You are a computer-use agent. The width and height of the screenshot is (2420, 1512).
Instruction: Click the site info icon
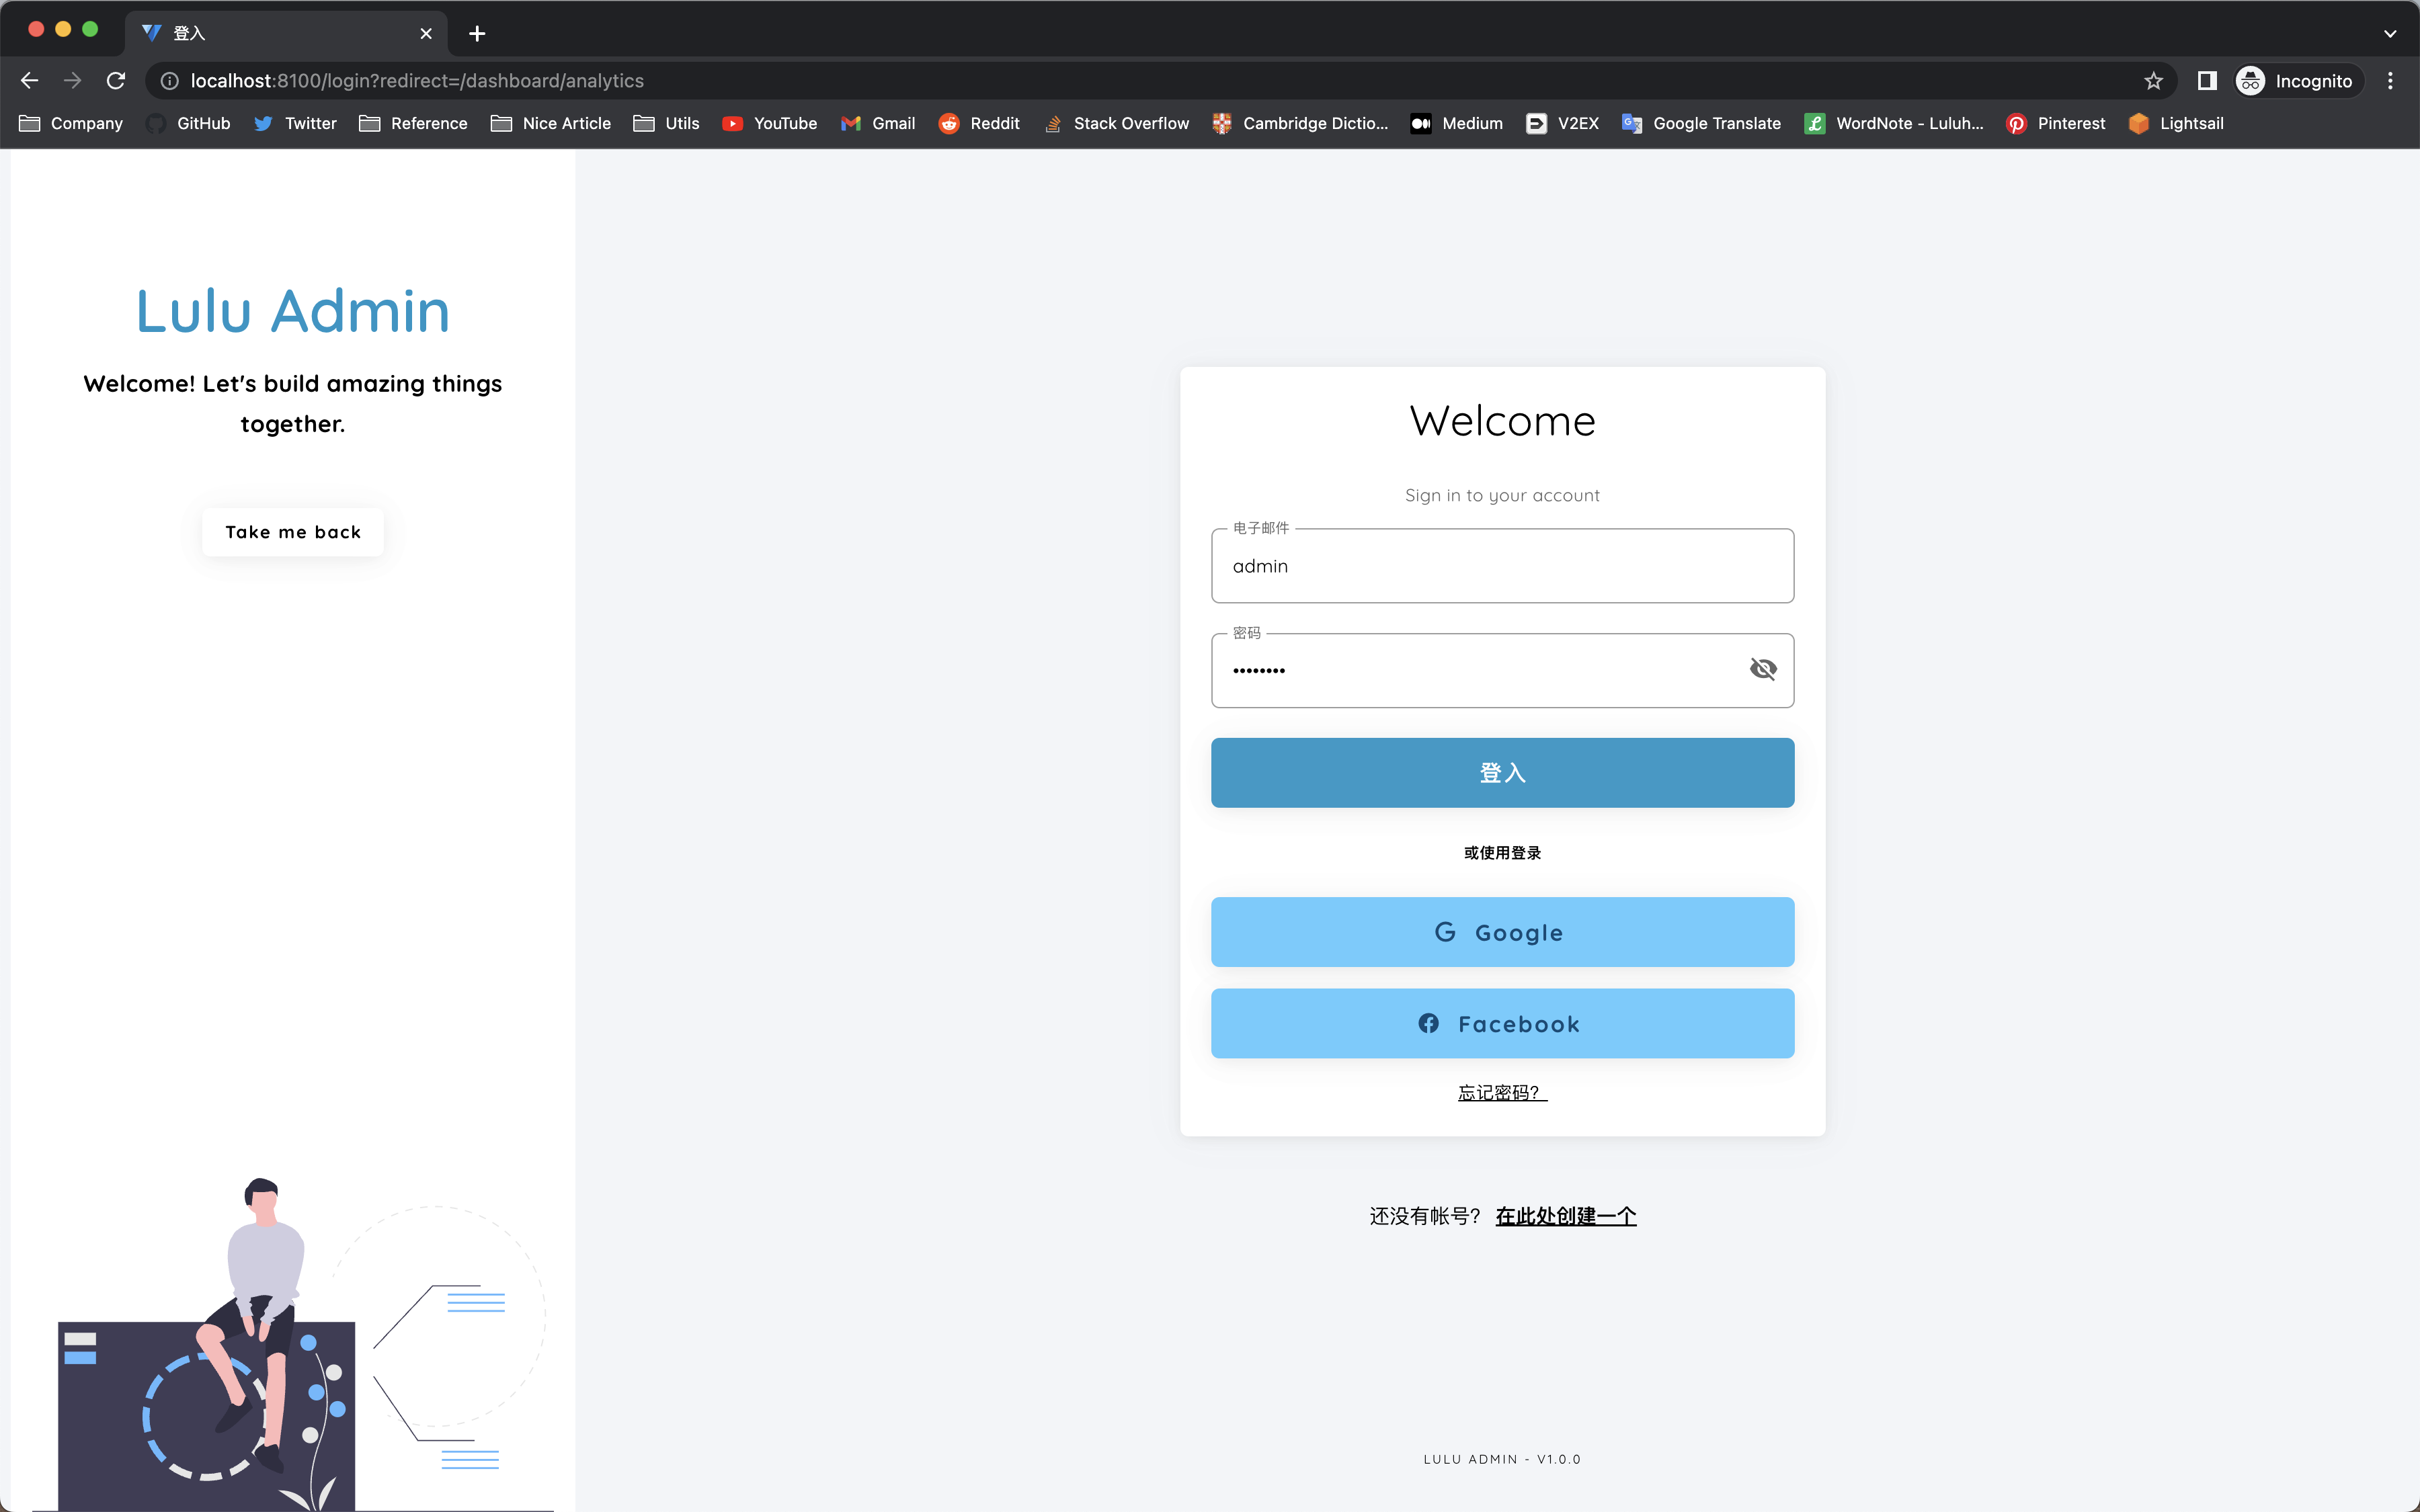(170, 81)
